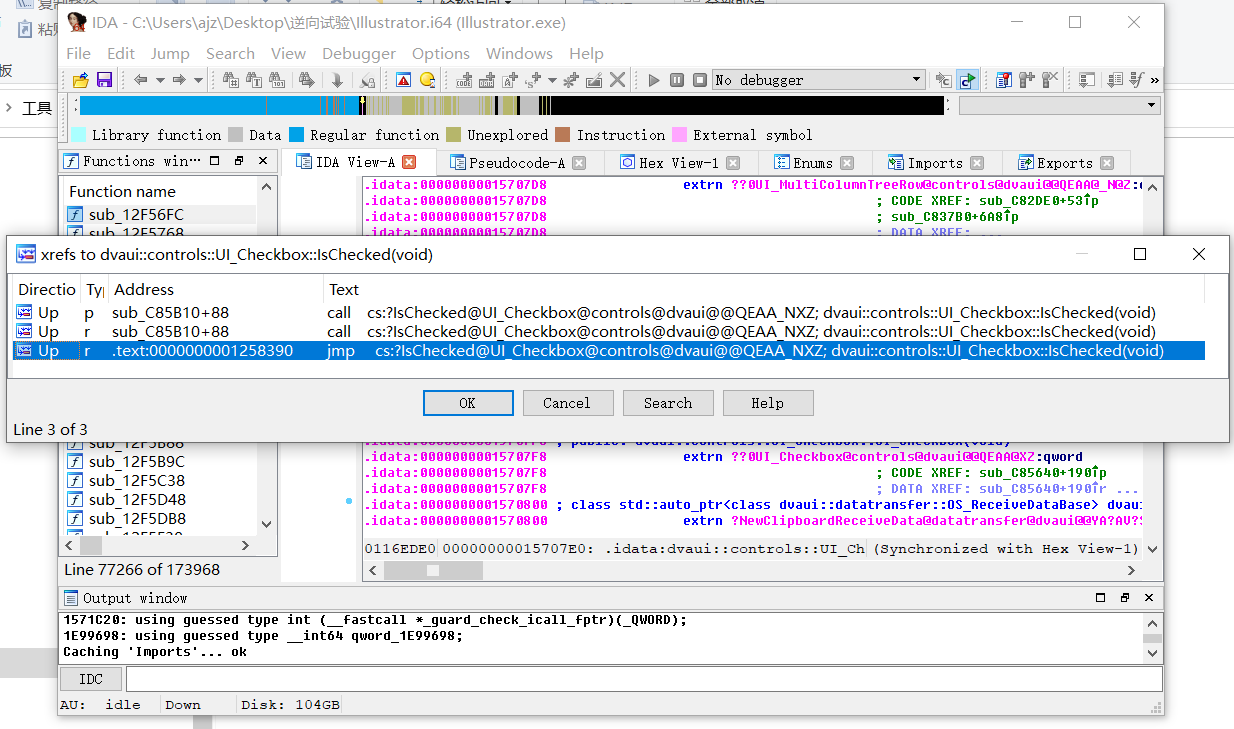The height and width of the screenshot is (729, 1234).
Task: Click the undefine X toolbar icon
Action: coord(618,80)
